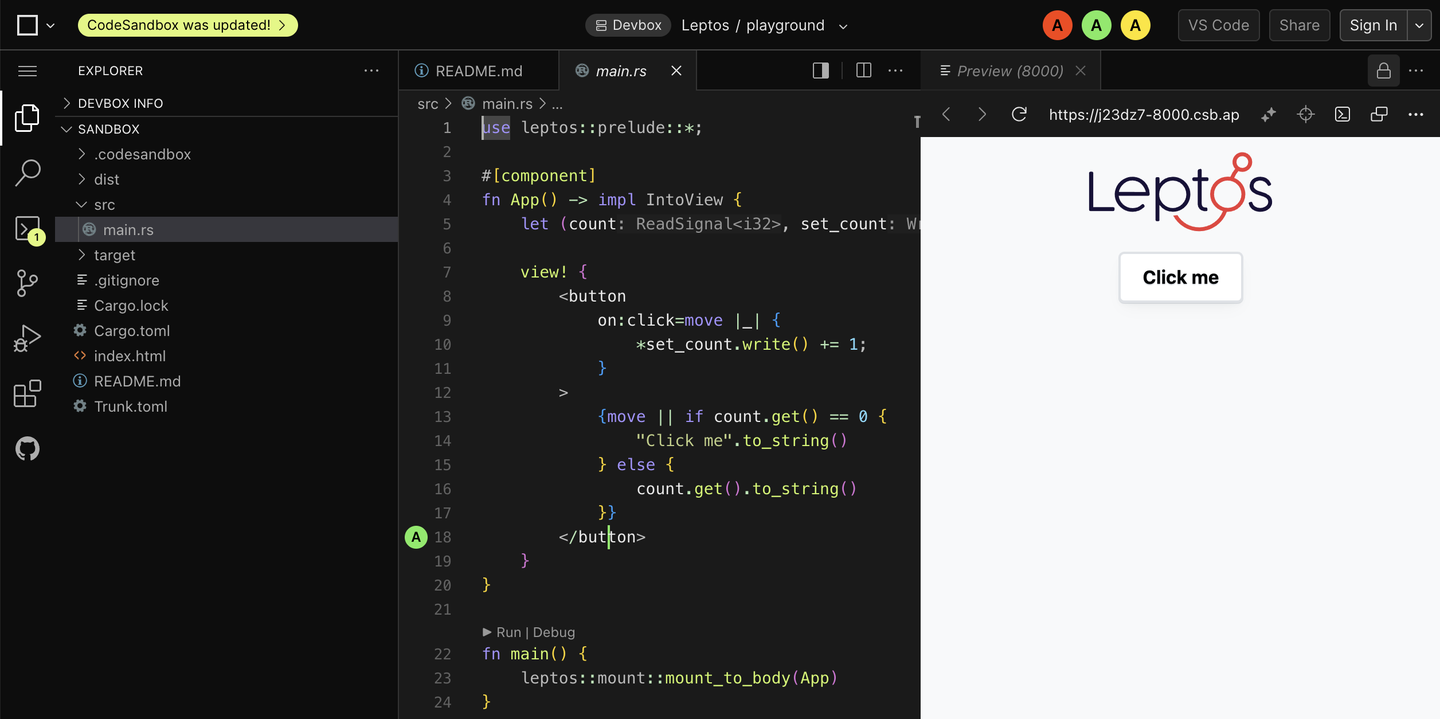Toggle the preview lock icon
The image size is (1440, 719).
point(1383,70)
